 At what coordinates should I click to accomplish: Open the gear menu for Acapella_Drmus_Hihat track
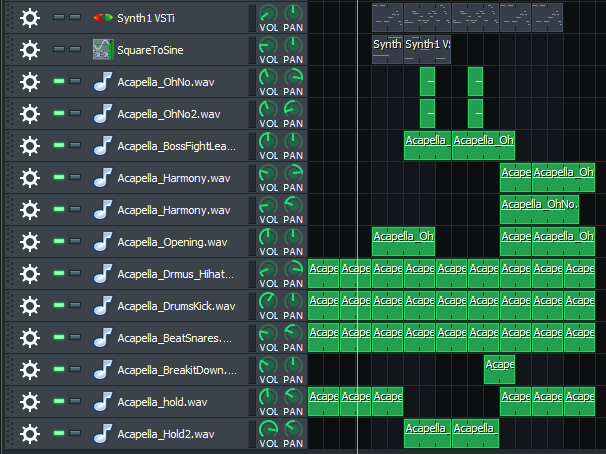tap(30, 274)
